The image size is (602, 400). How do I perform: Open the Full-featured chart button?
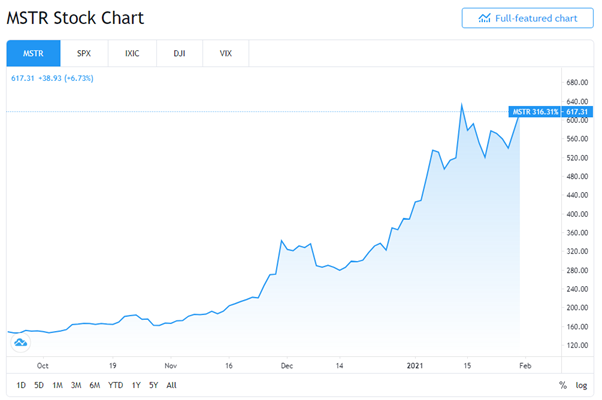pos(528,18)
